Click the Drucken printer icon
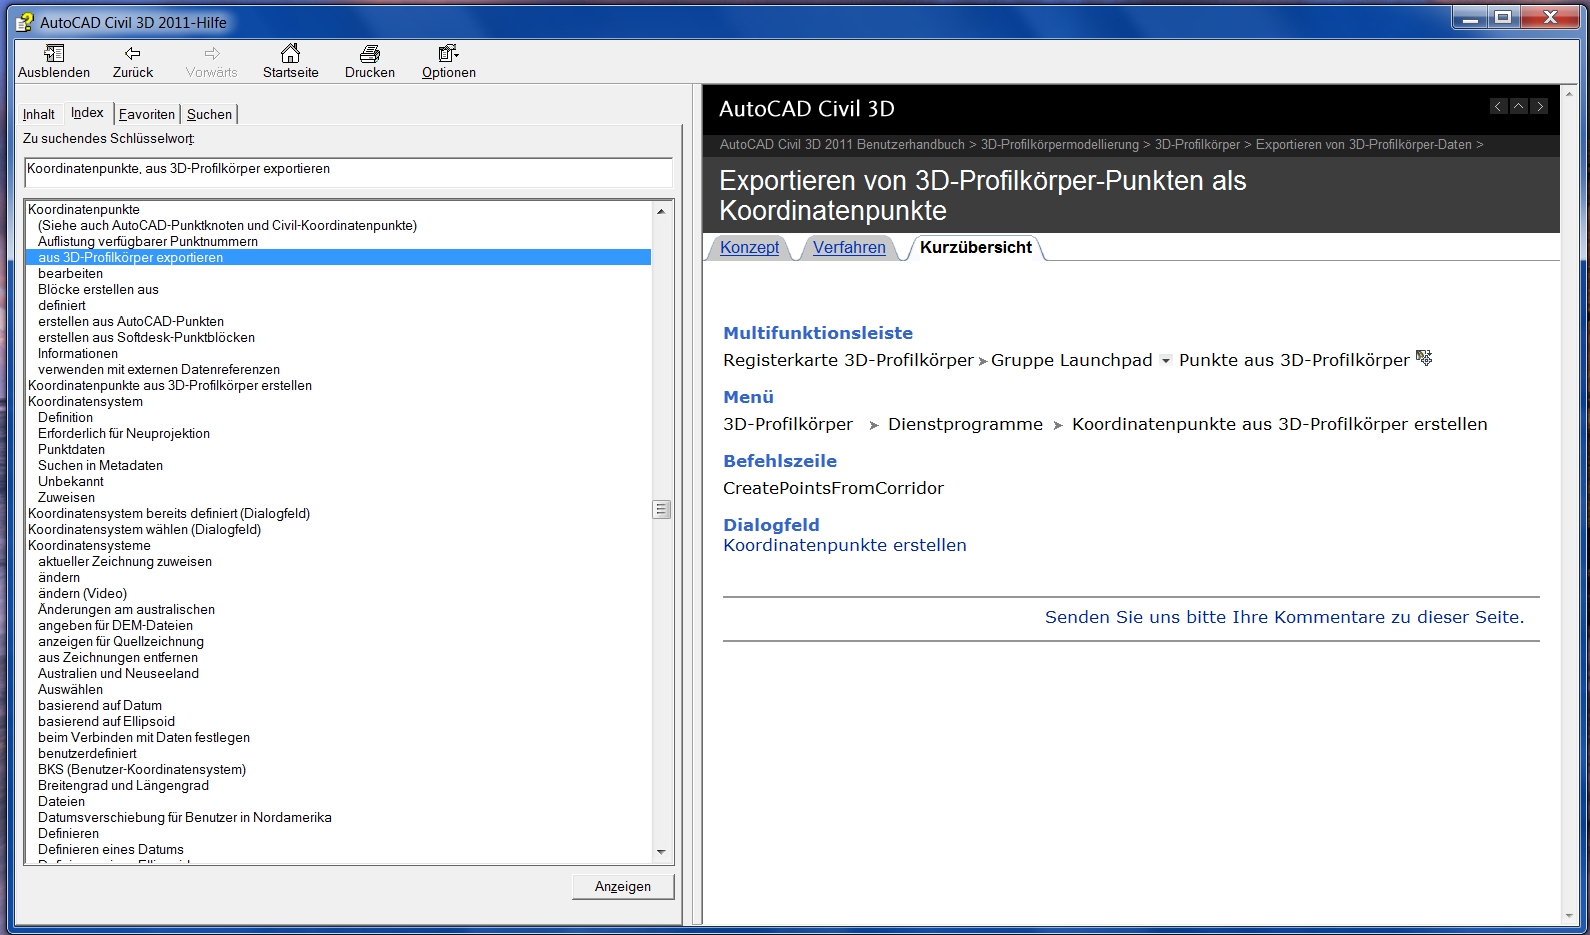The height and width of the screenshot is (935, 1590). (370, 53)
